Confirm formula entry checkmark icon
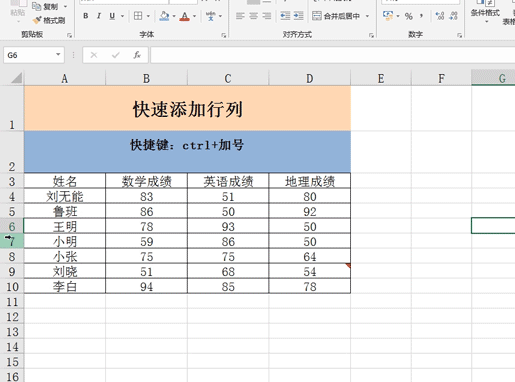The image size is (515, 382). [116, 55]
